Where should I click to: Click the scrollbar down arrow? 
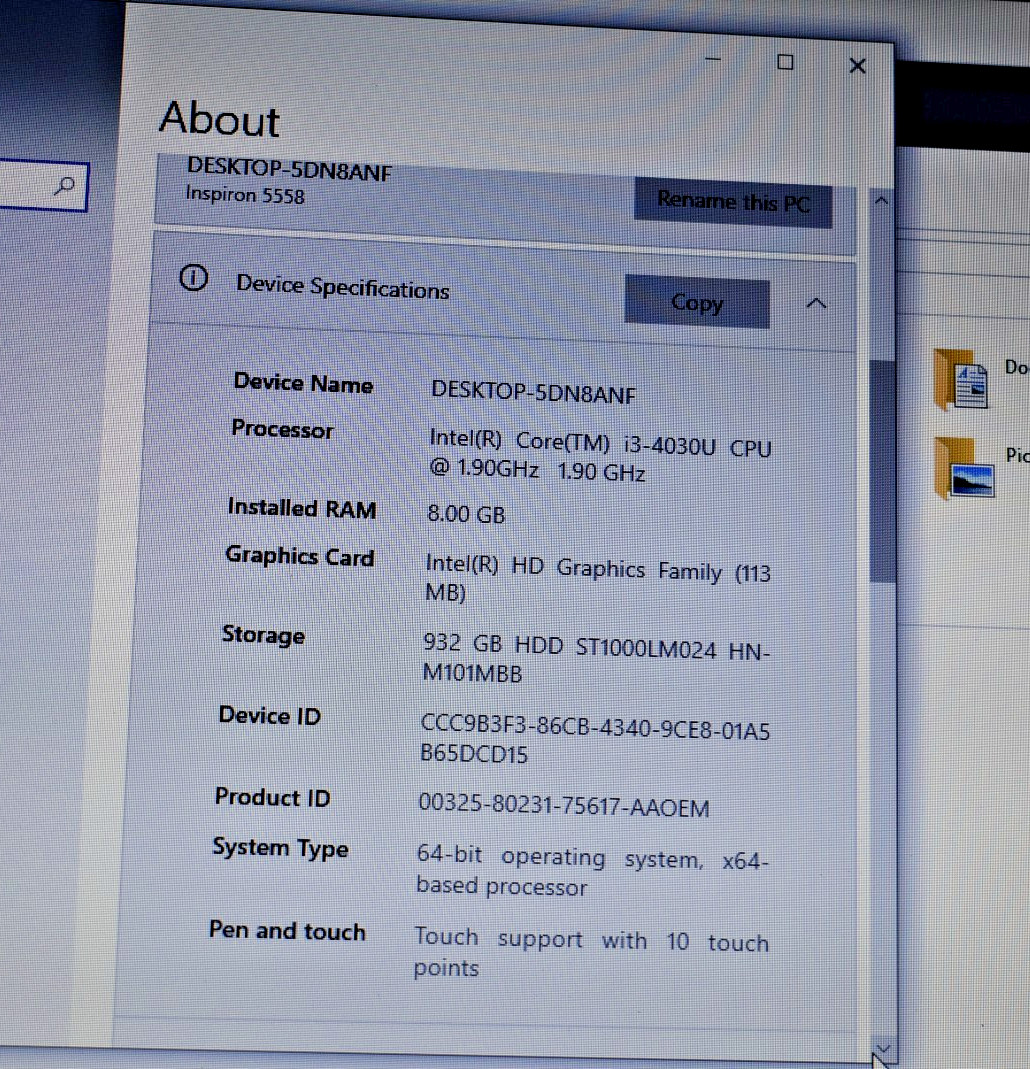tap(883, 1049)
